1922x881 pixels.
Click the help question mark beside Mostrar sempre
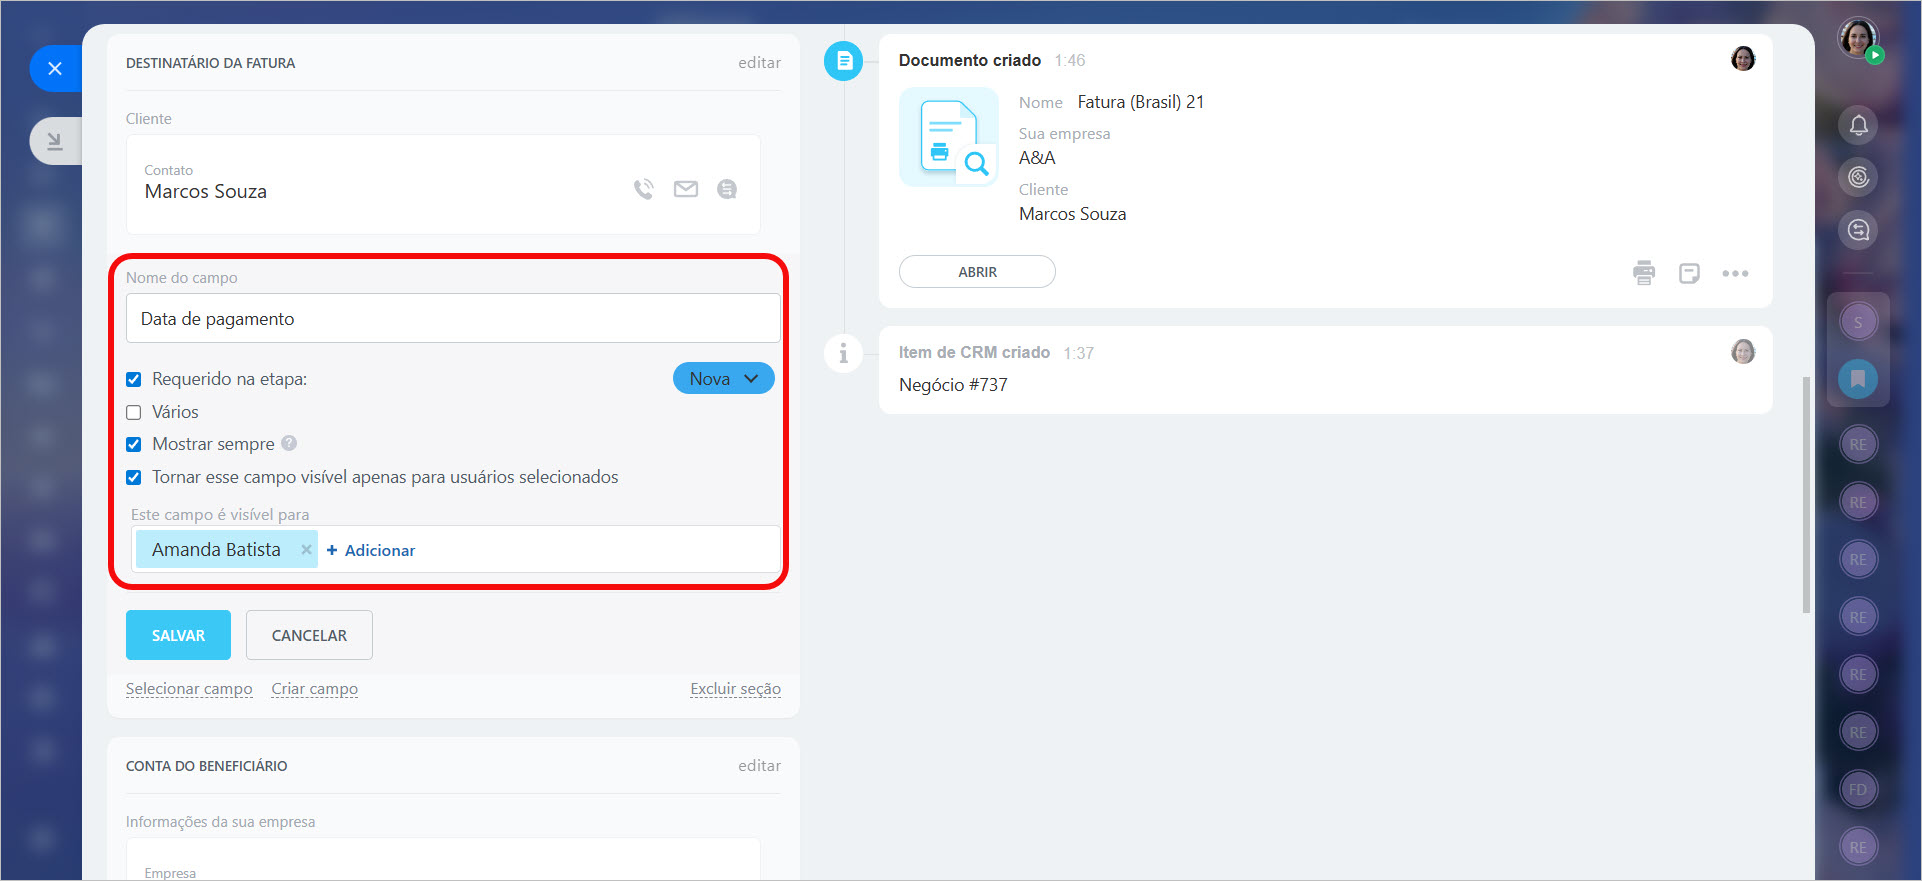point(289,443)
